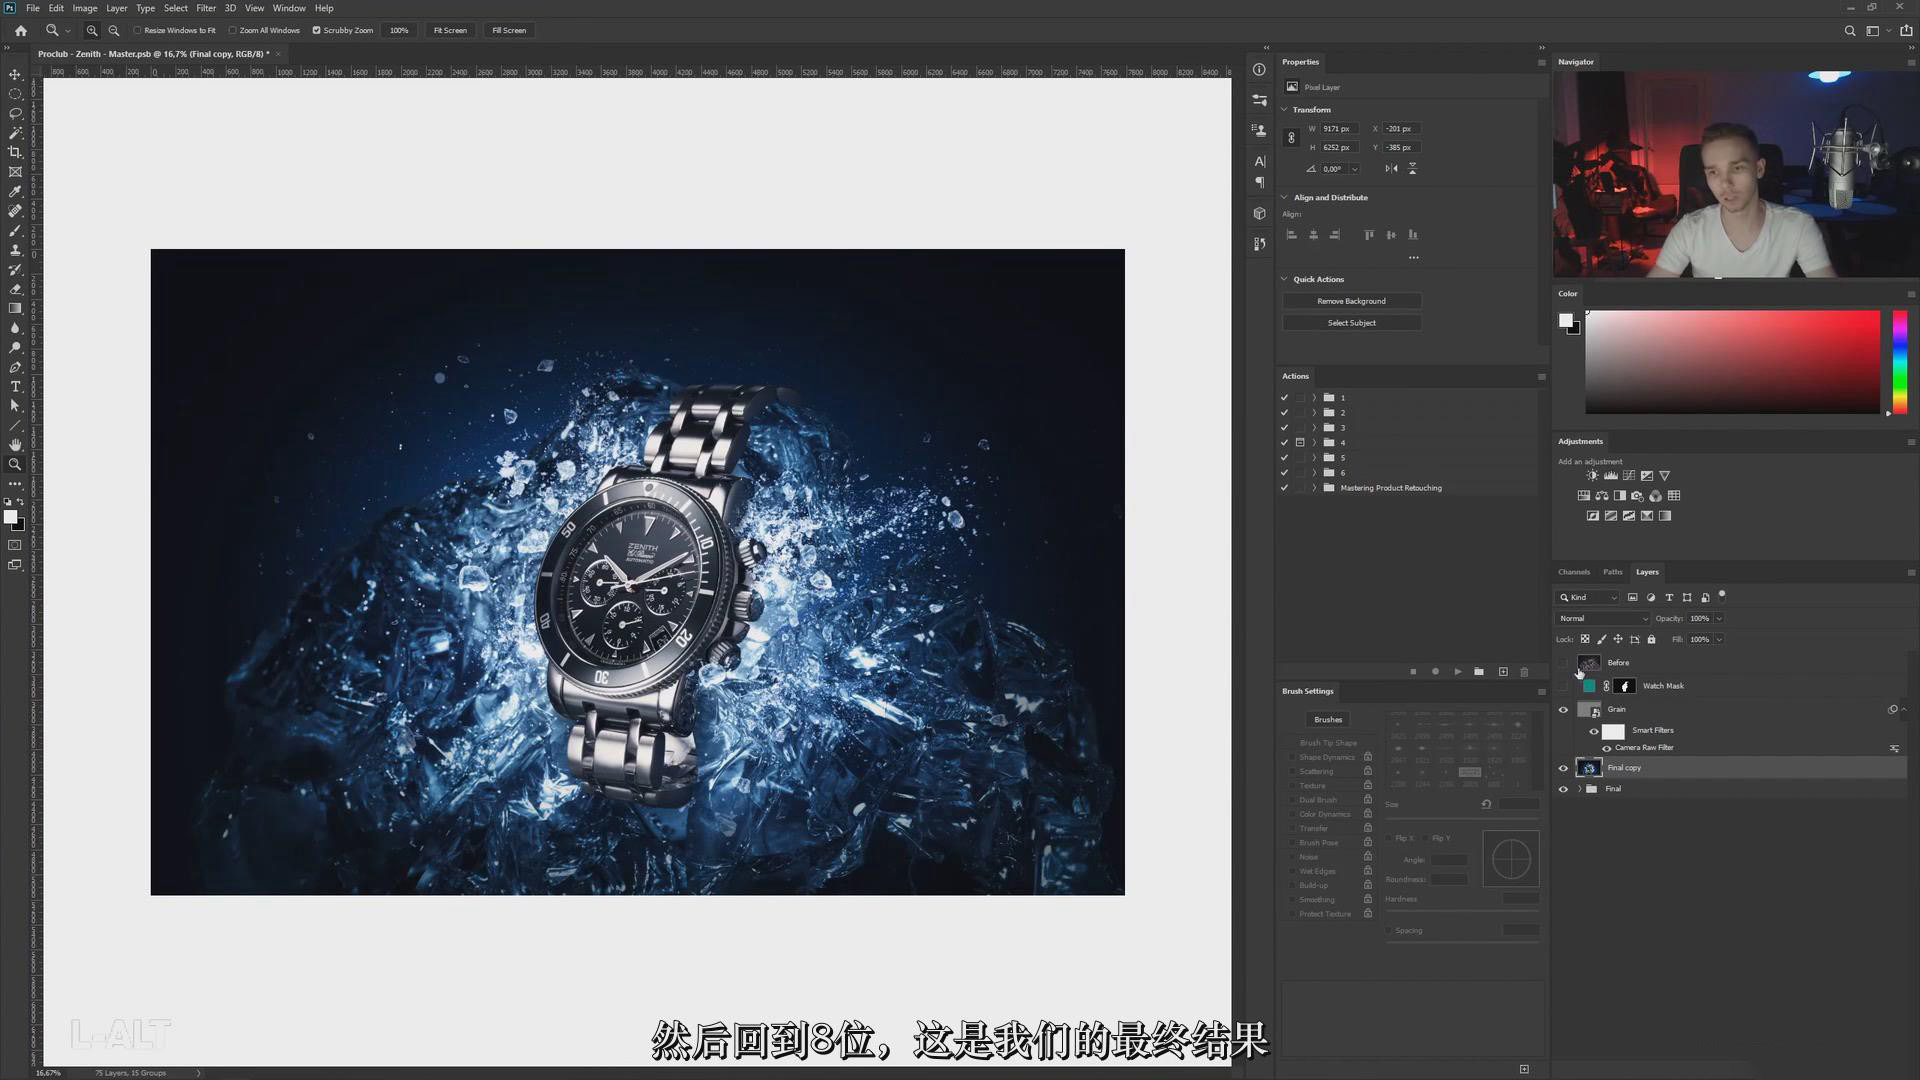The width and height of the screenshot is (1920, 1080).
Task: Click the Remove Background button
Action: point(1351,300)
